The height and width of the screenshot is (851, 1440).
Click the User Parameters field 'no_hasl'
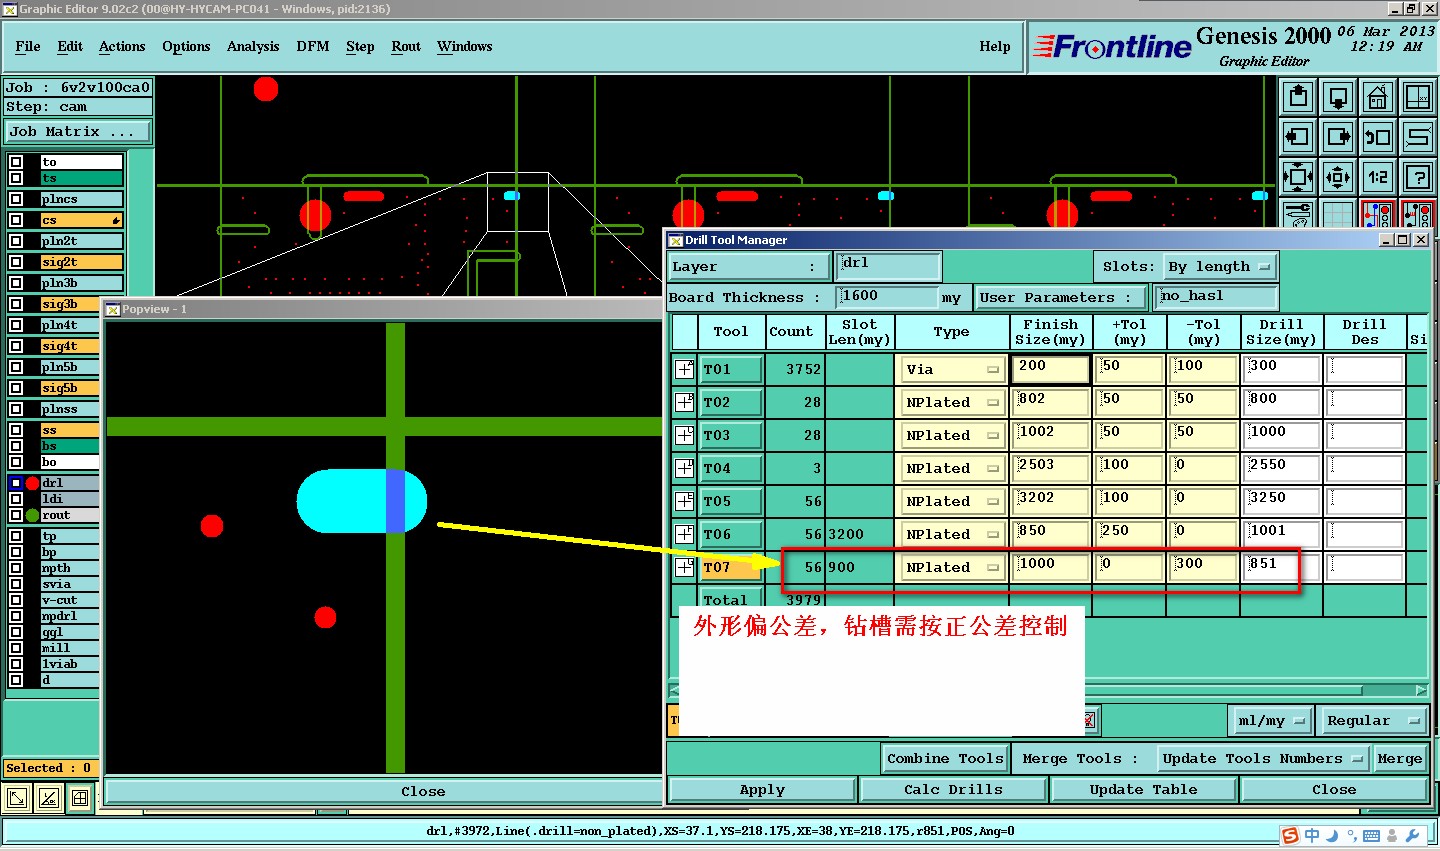click(x=1216, y=297)
